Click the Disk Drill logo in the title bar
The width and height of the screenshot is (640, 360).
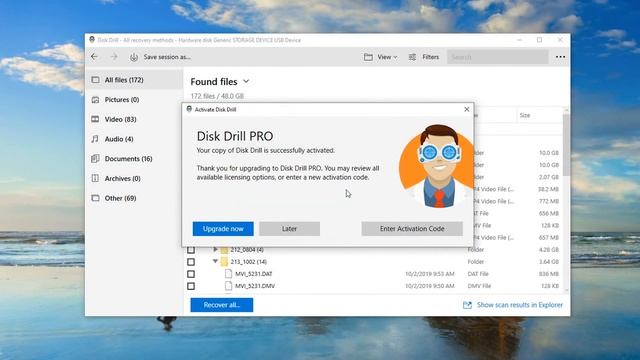coord(92,40)
